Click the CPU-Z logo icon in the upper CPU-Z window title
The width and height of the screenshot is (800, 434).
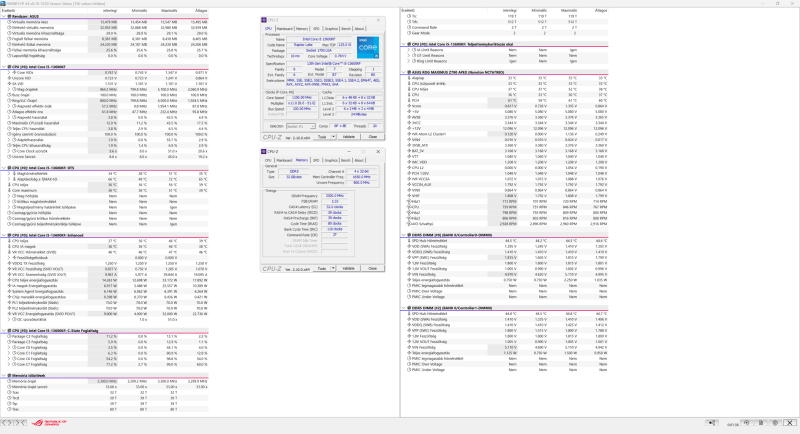tap(264, 20)
